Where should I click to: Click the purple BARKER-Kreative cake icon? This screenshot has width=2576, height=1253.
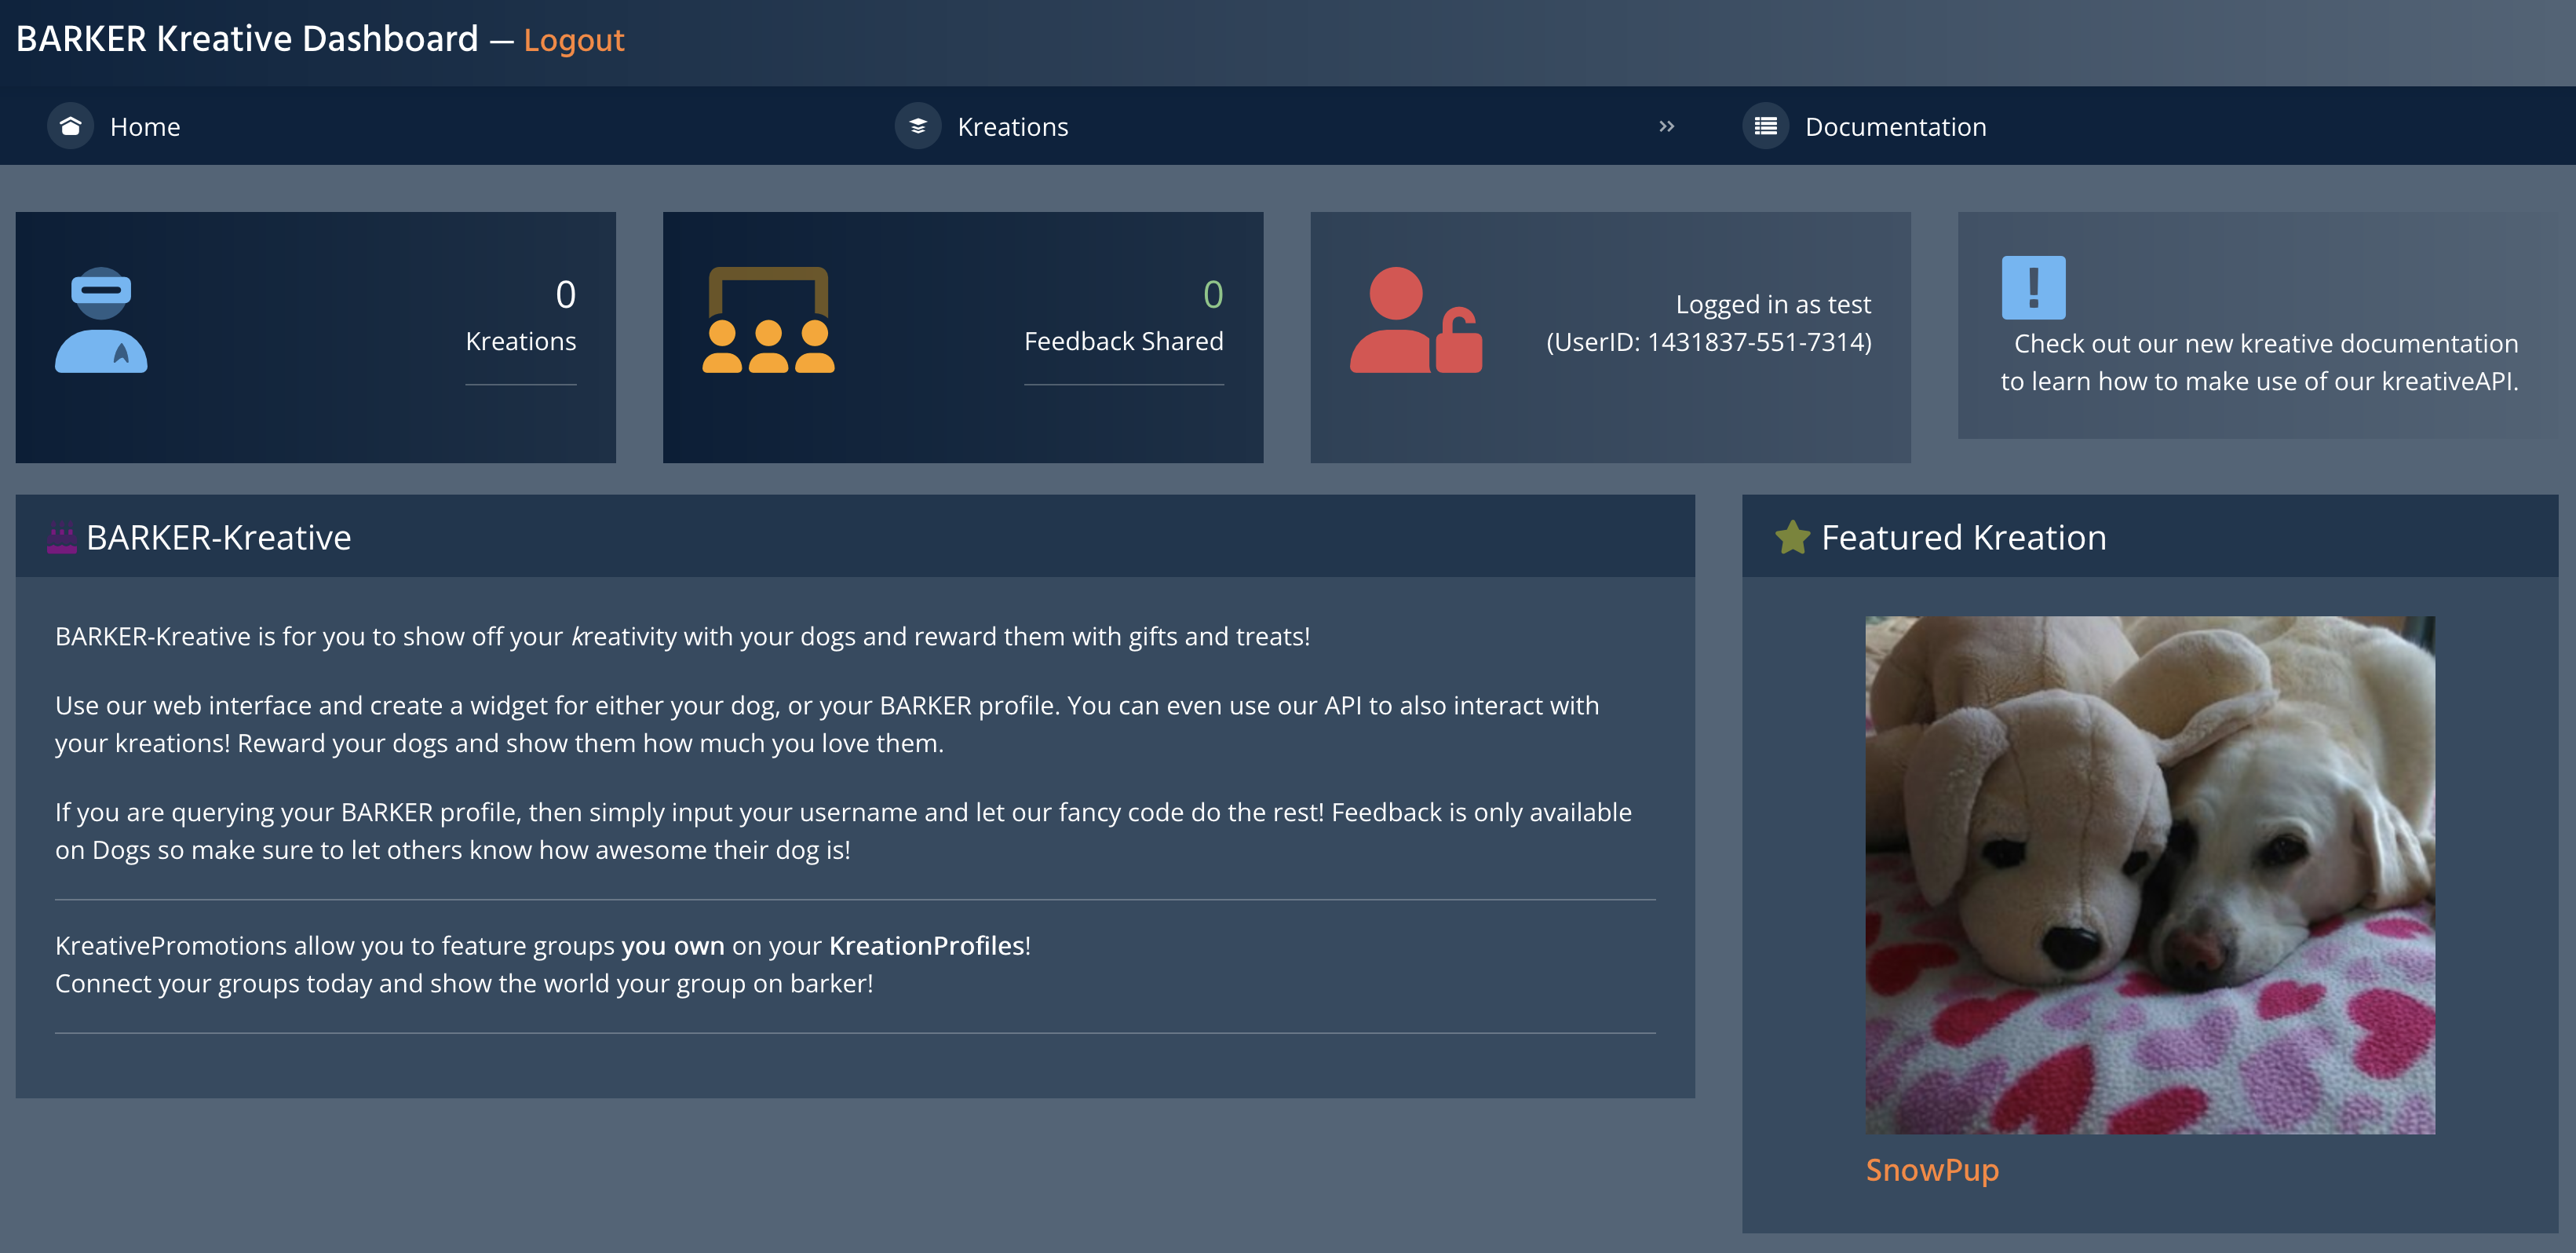62,538
